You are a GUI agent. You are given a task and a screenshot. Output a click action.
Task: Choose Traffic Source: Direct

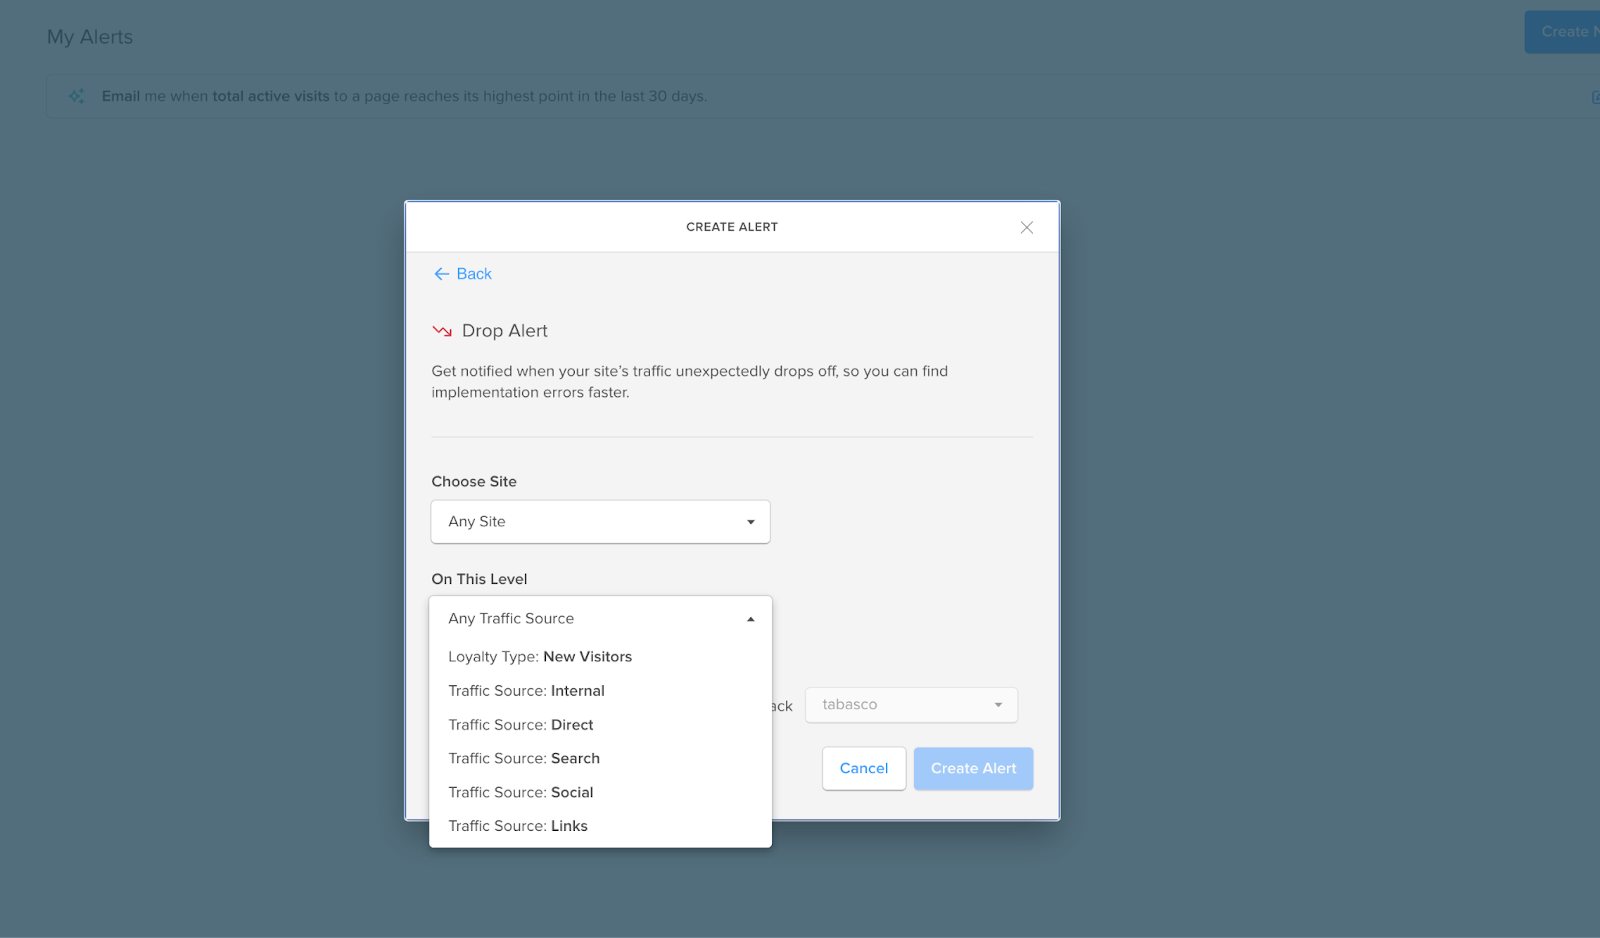(x=520, y=724)
